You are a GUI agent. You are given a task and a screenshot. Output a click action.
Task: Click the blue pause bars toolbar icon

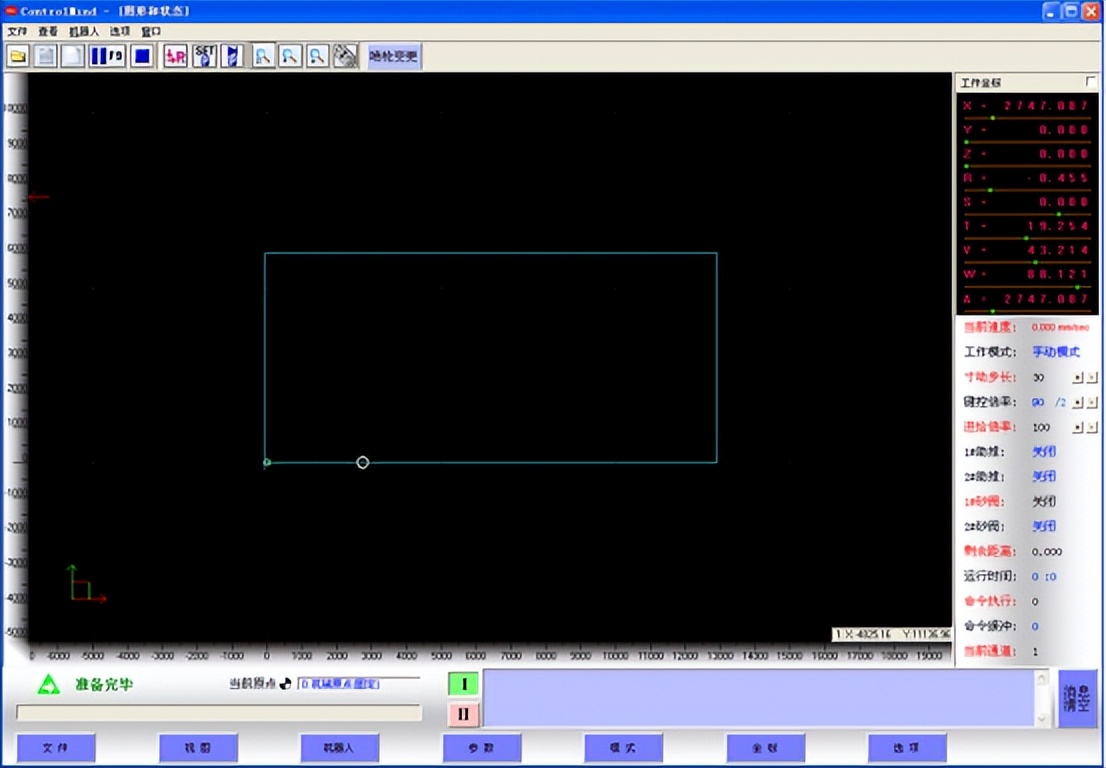[x=107, y=56]
